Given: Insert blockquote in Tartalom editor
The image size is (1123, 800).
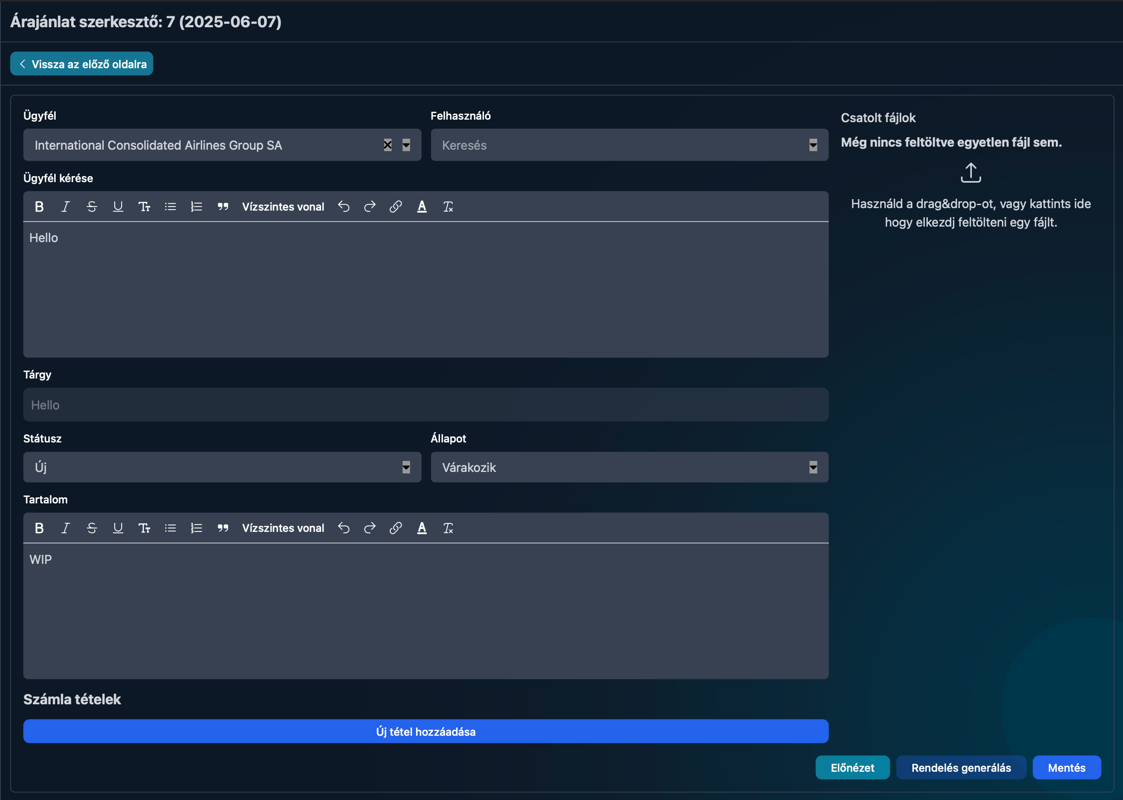Looking at the screenshot, I should pyautogui.click(x=223, y=528).
